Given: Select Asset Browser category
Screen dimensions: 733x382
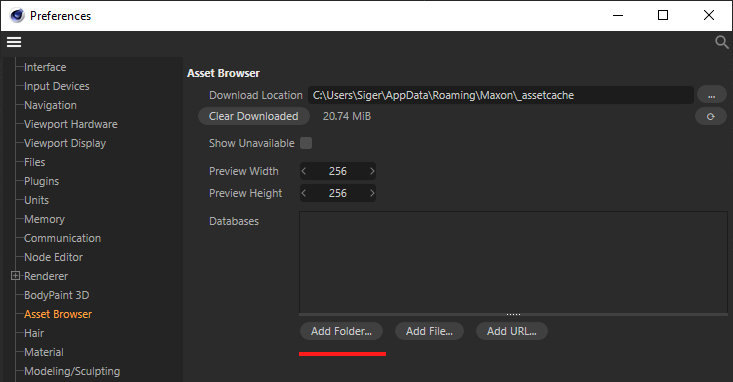Looking at the screenshot, I should point(58,314).
